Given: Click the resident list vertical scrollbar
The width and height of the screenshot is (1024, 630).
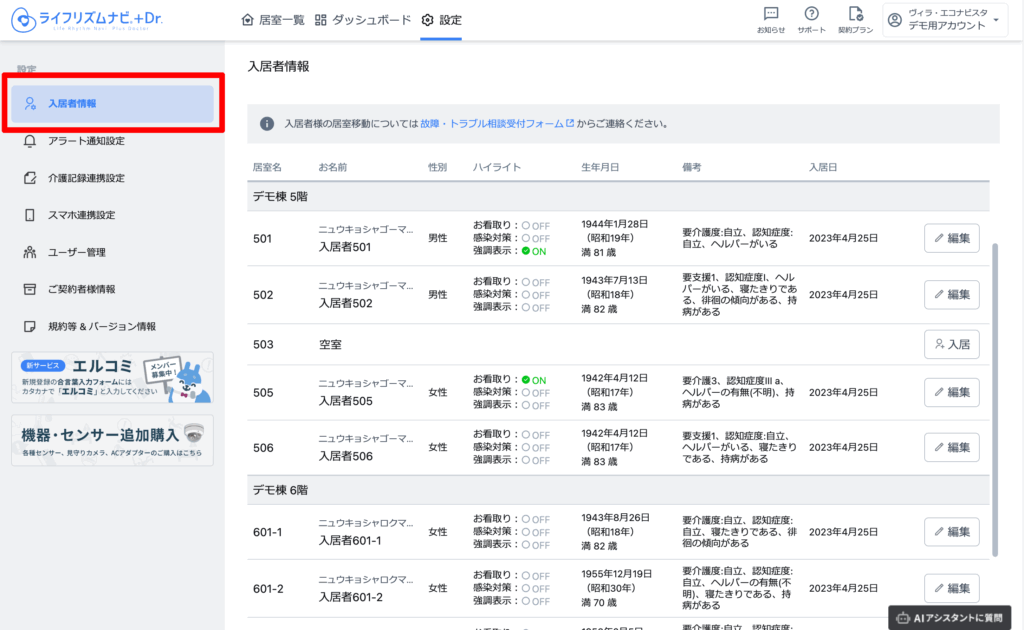Looking at the screenshot, I should (x=994, y=400).
